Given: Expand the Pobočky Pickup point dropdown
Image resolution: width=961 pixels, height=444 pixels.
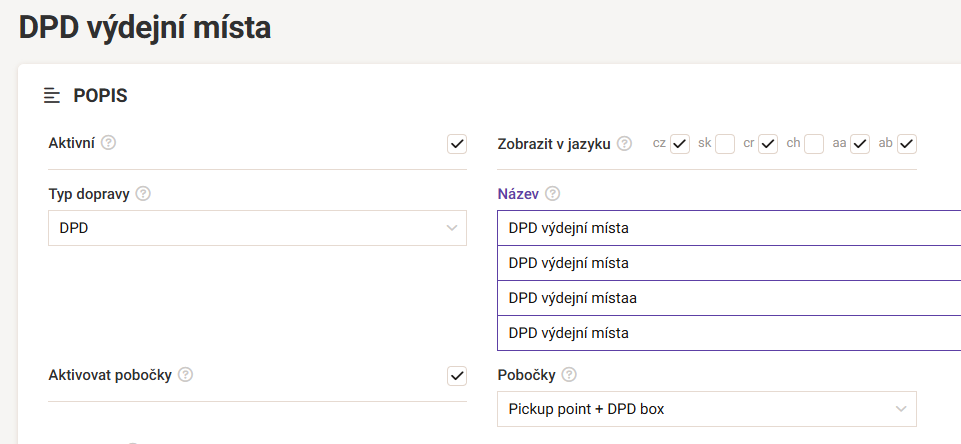Looking at the screenshot, I should [x=706, y=409].
